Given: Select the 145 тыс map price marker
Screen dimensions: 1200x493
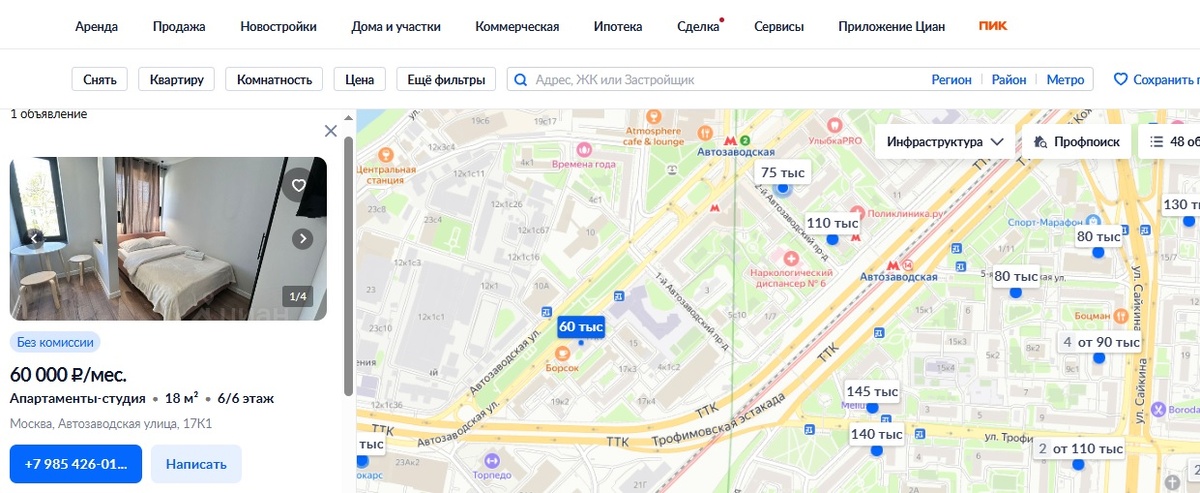Looking at the screenshot, I should coord(873,391).
